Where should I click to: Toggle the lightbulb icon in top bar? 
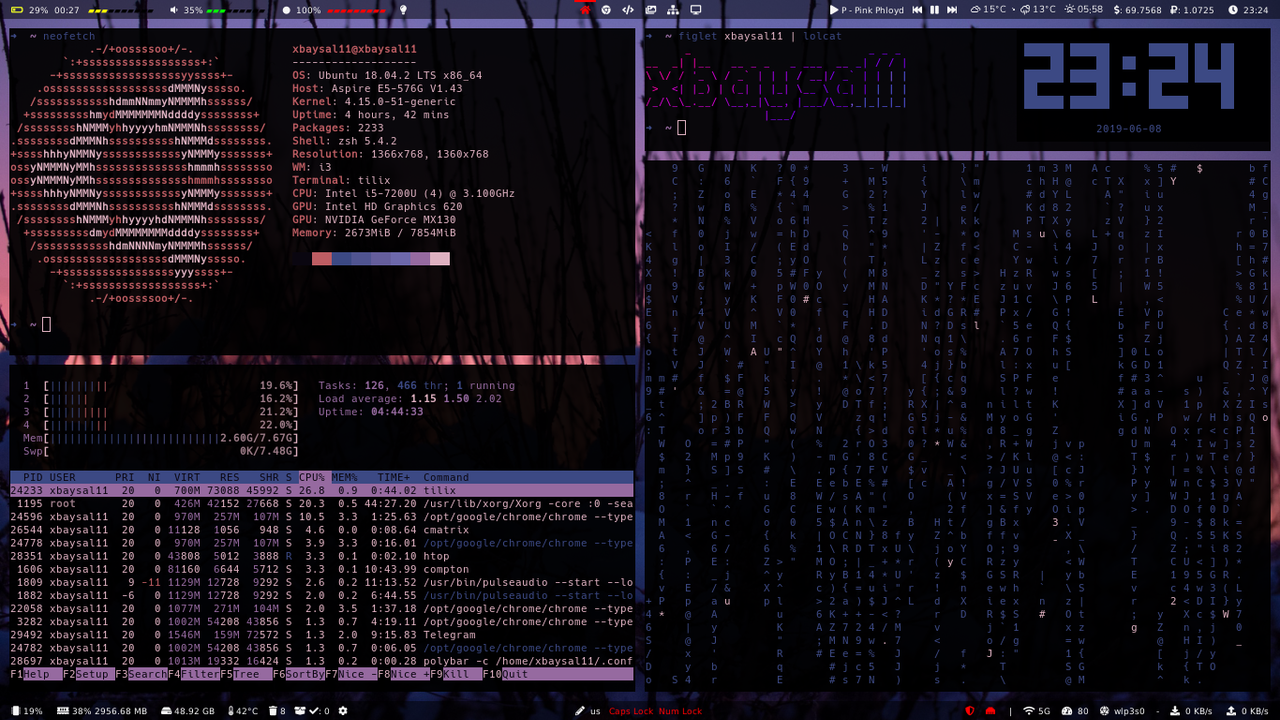coord(404,9)
